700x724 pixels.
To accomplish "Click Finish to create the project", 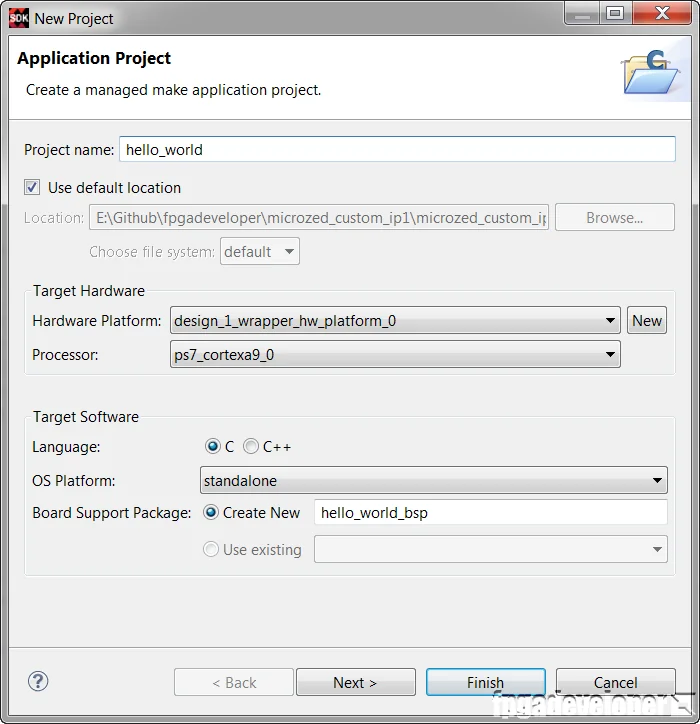I will pos(486,682).
